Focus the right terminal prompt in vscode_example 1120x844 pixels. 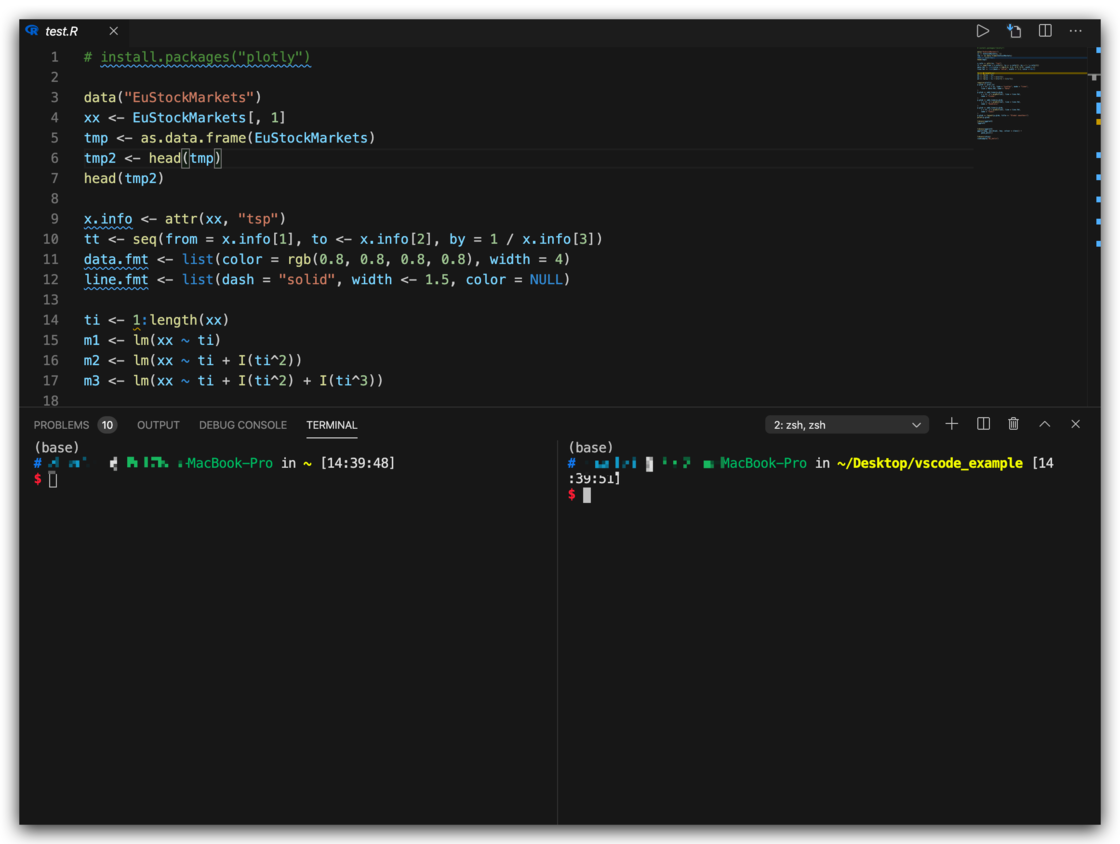coord(587,495)
